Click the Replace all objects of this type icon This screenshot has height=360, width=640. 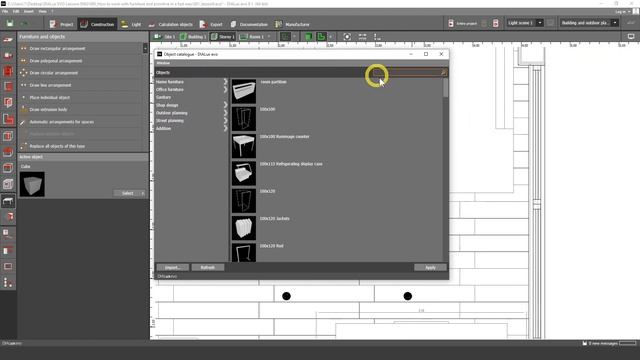(24, 146)
